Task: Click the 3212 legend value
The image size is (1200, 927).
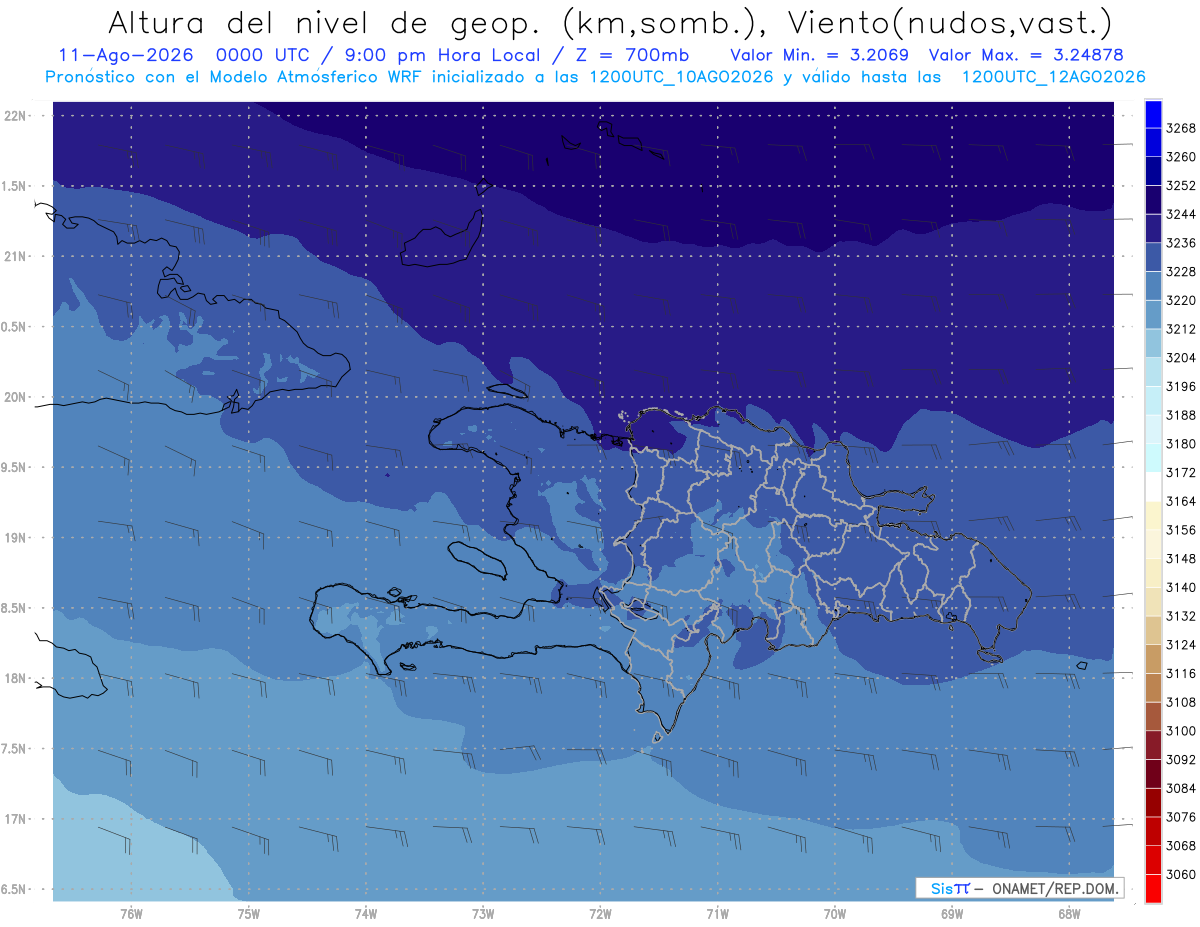Action: click(1181, 329)
